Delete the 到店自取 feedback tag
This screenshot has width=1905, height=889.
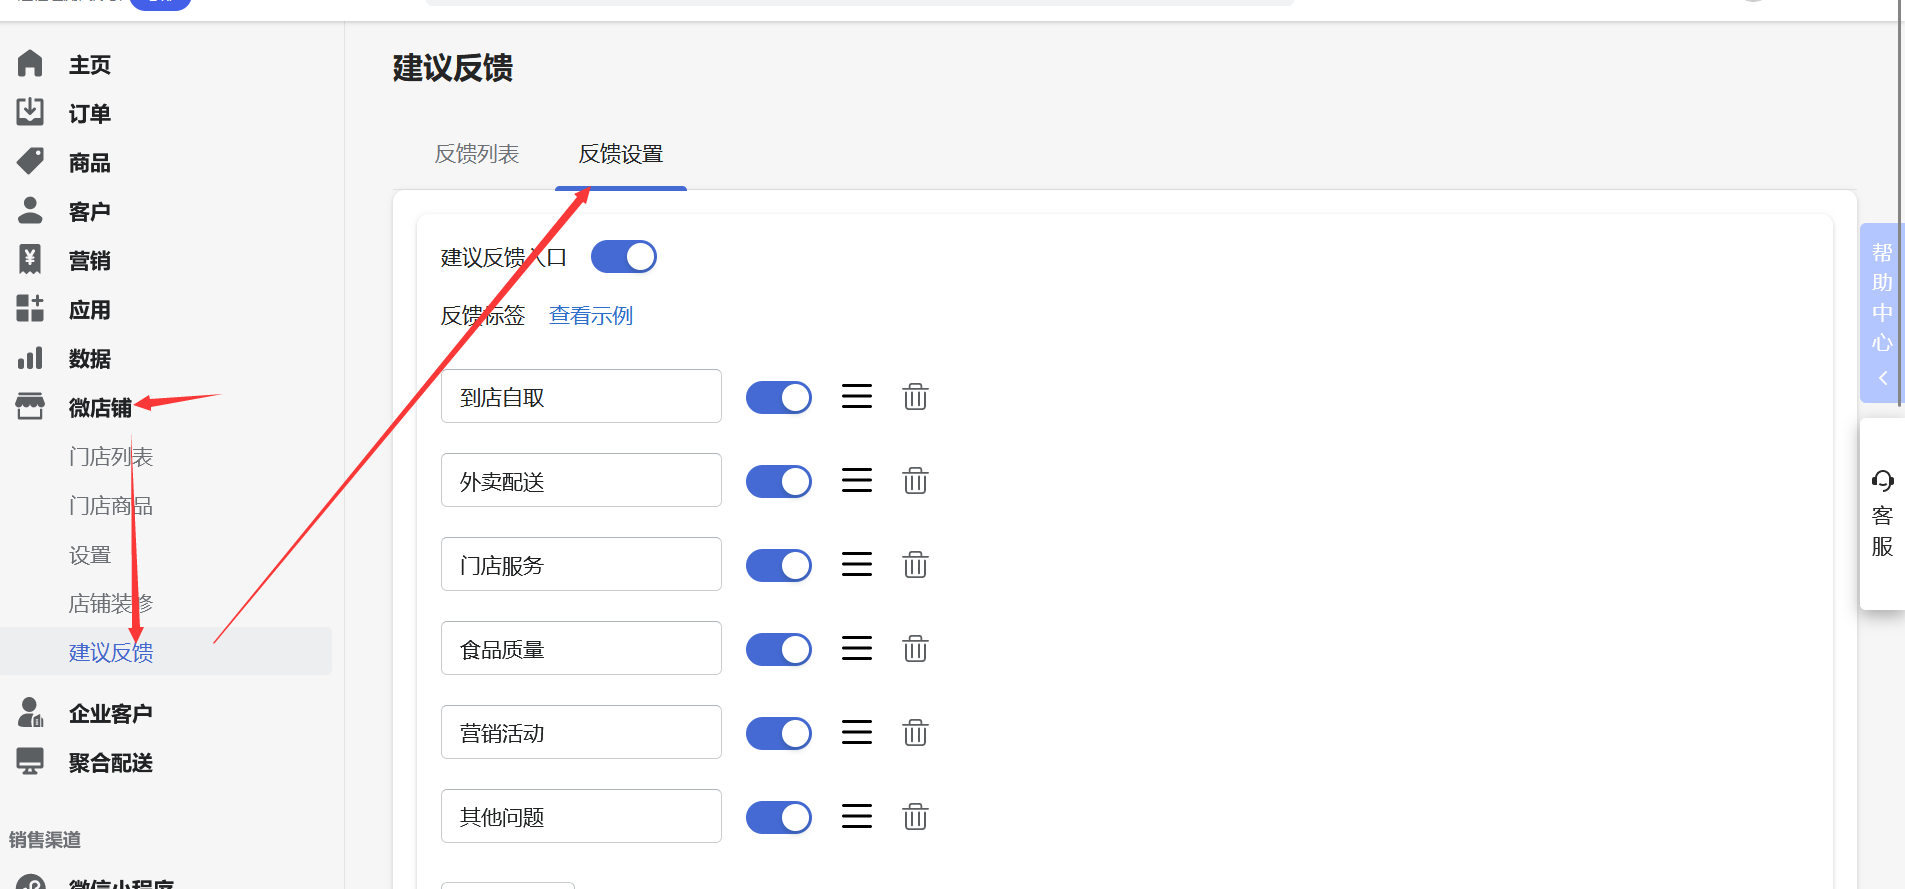[x=915, y=397]
